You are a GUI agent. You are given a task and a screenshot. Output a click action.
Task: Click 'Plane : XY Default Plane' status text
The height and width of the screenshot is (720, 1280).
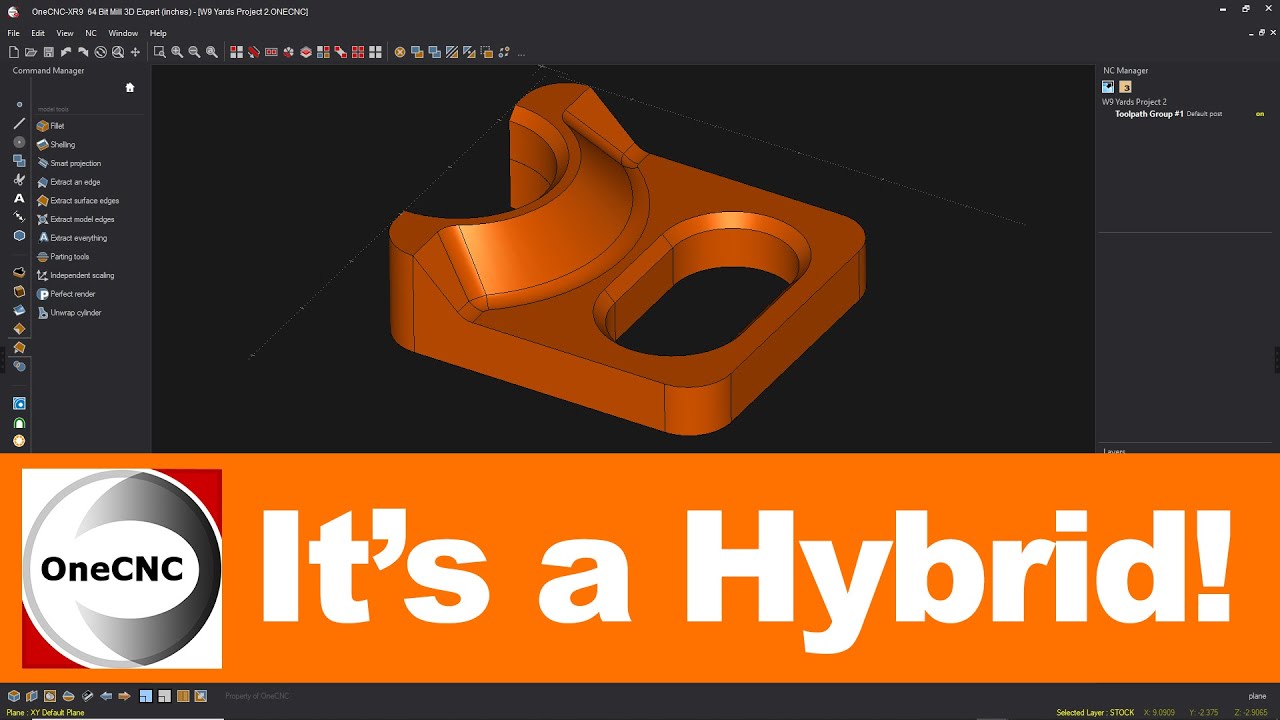click(46, 713)
